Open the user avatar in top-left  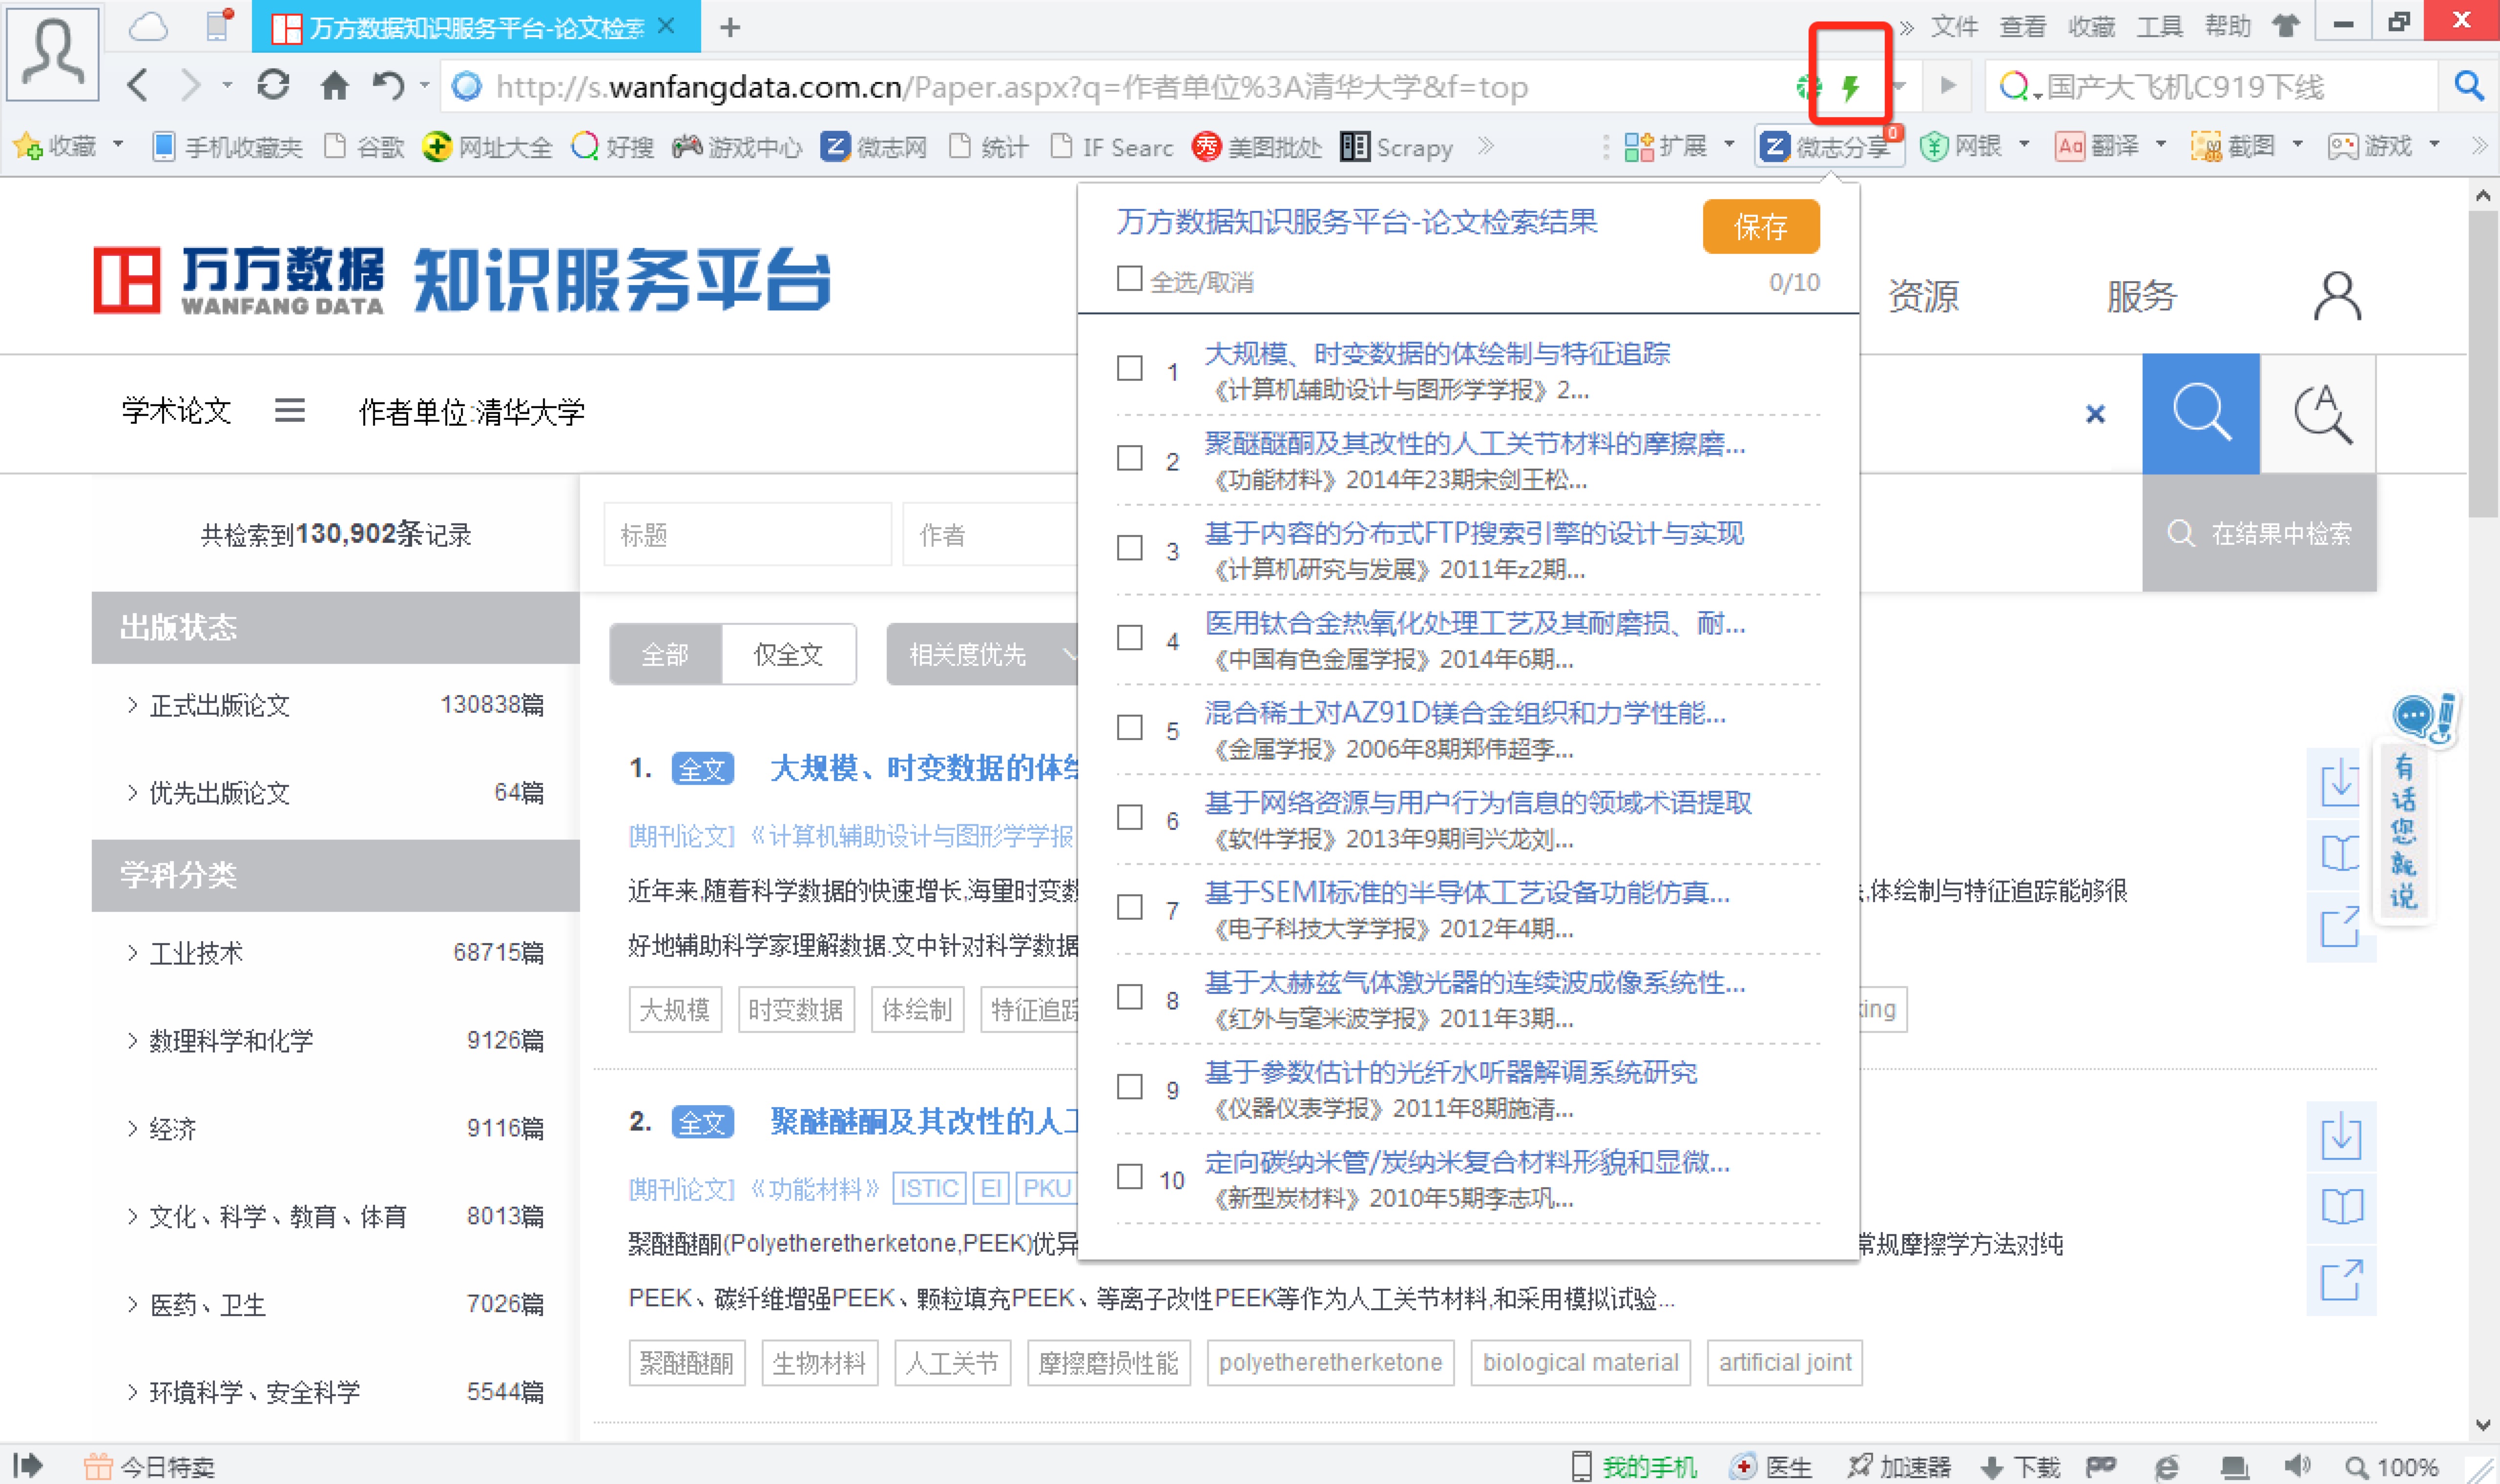coord(53,53)
